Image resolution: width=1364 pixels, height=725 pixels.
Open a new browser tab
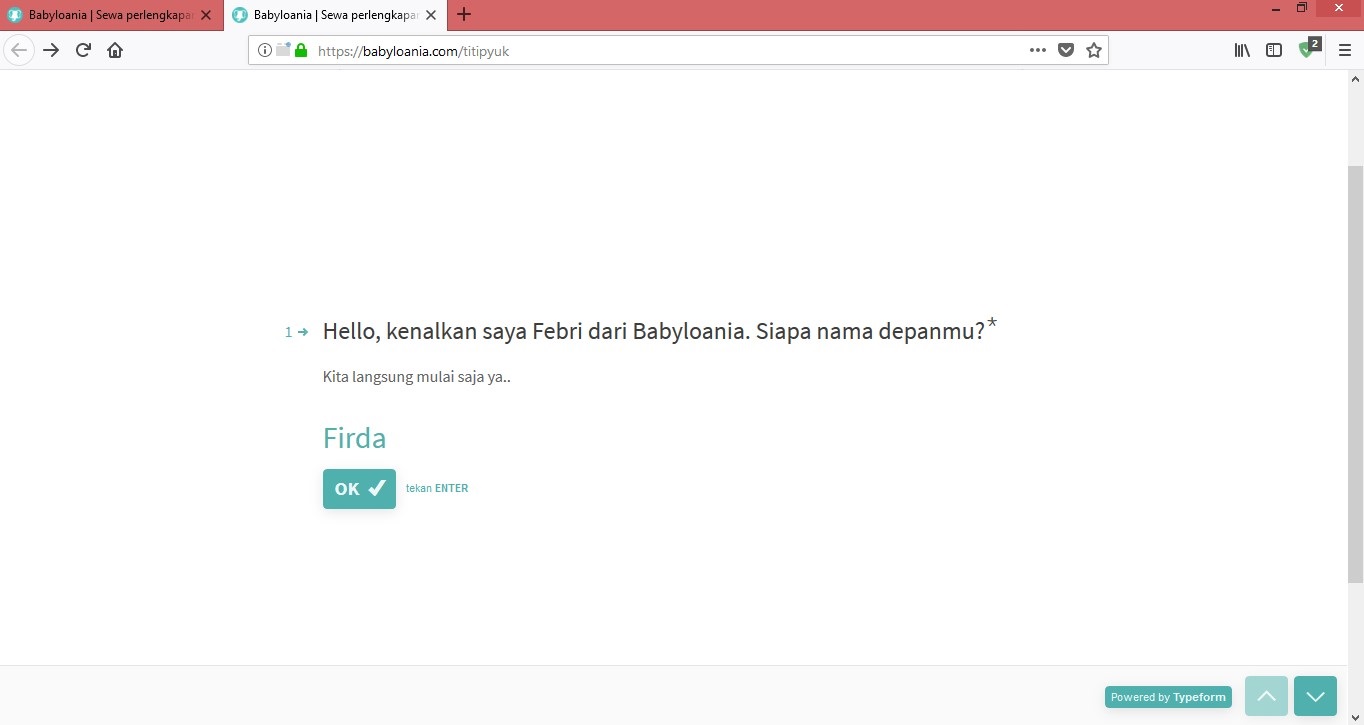463,15
